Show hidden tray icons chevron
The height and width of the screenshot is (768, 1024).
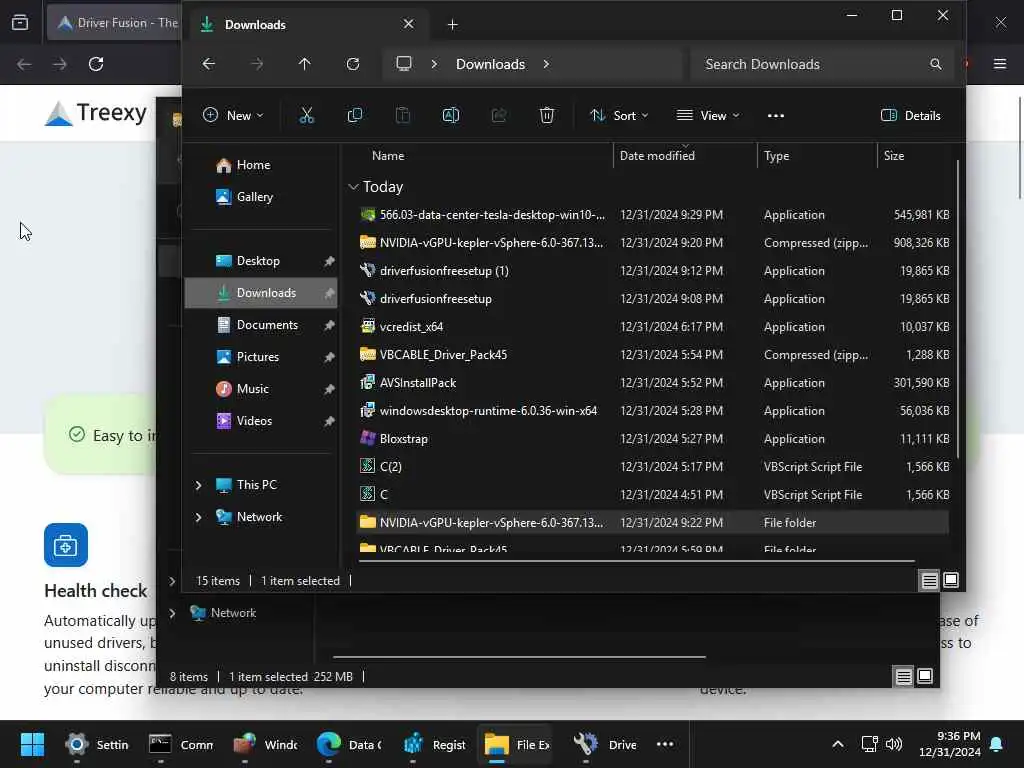click(x=838, y=744)
